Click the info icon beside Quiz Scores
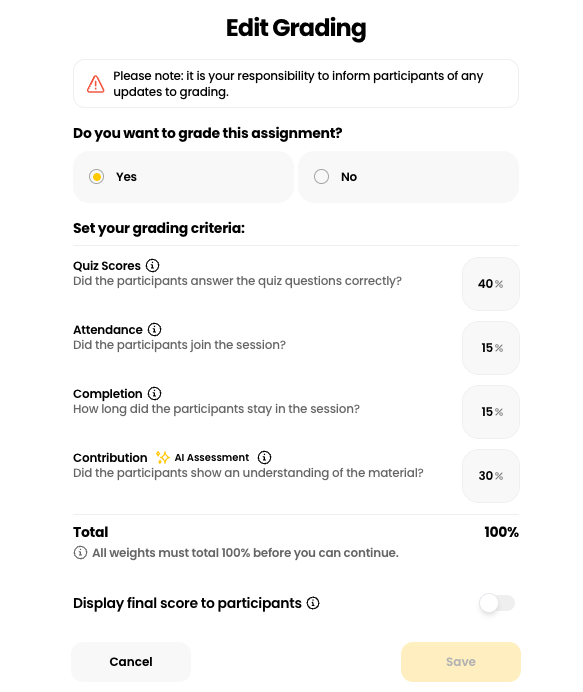This screenshot has height=692, width=583. point(152,266)
